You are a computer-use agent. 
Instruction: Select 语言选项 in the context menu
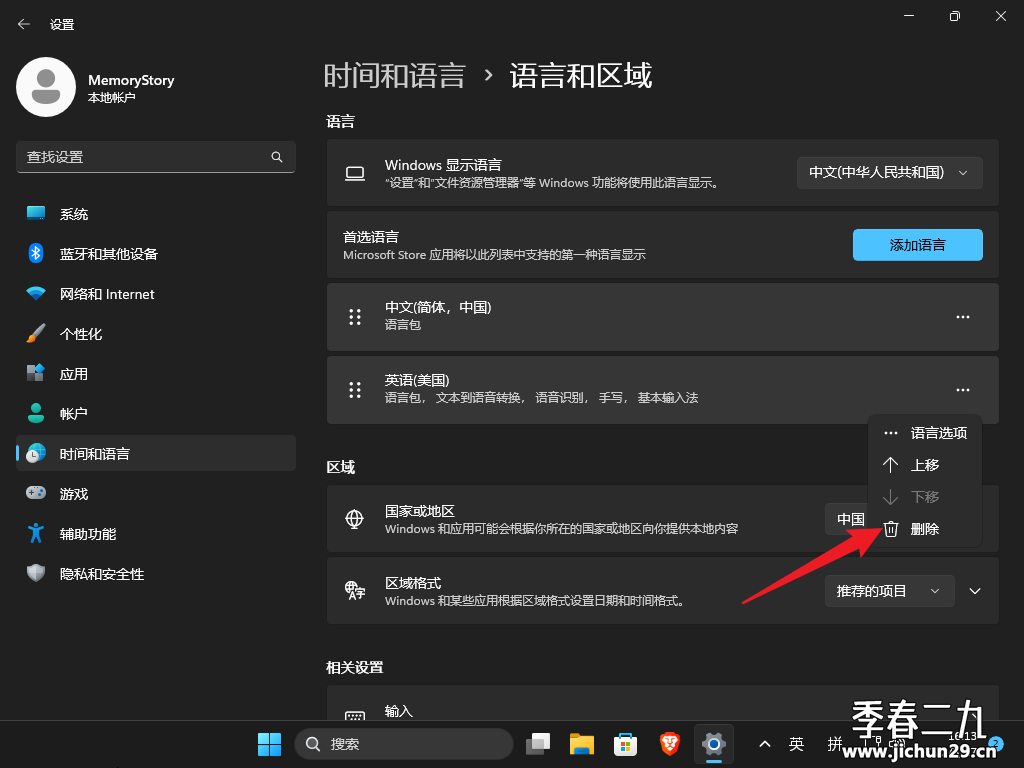point(925,433)
